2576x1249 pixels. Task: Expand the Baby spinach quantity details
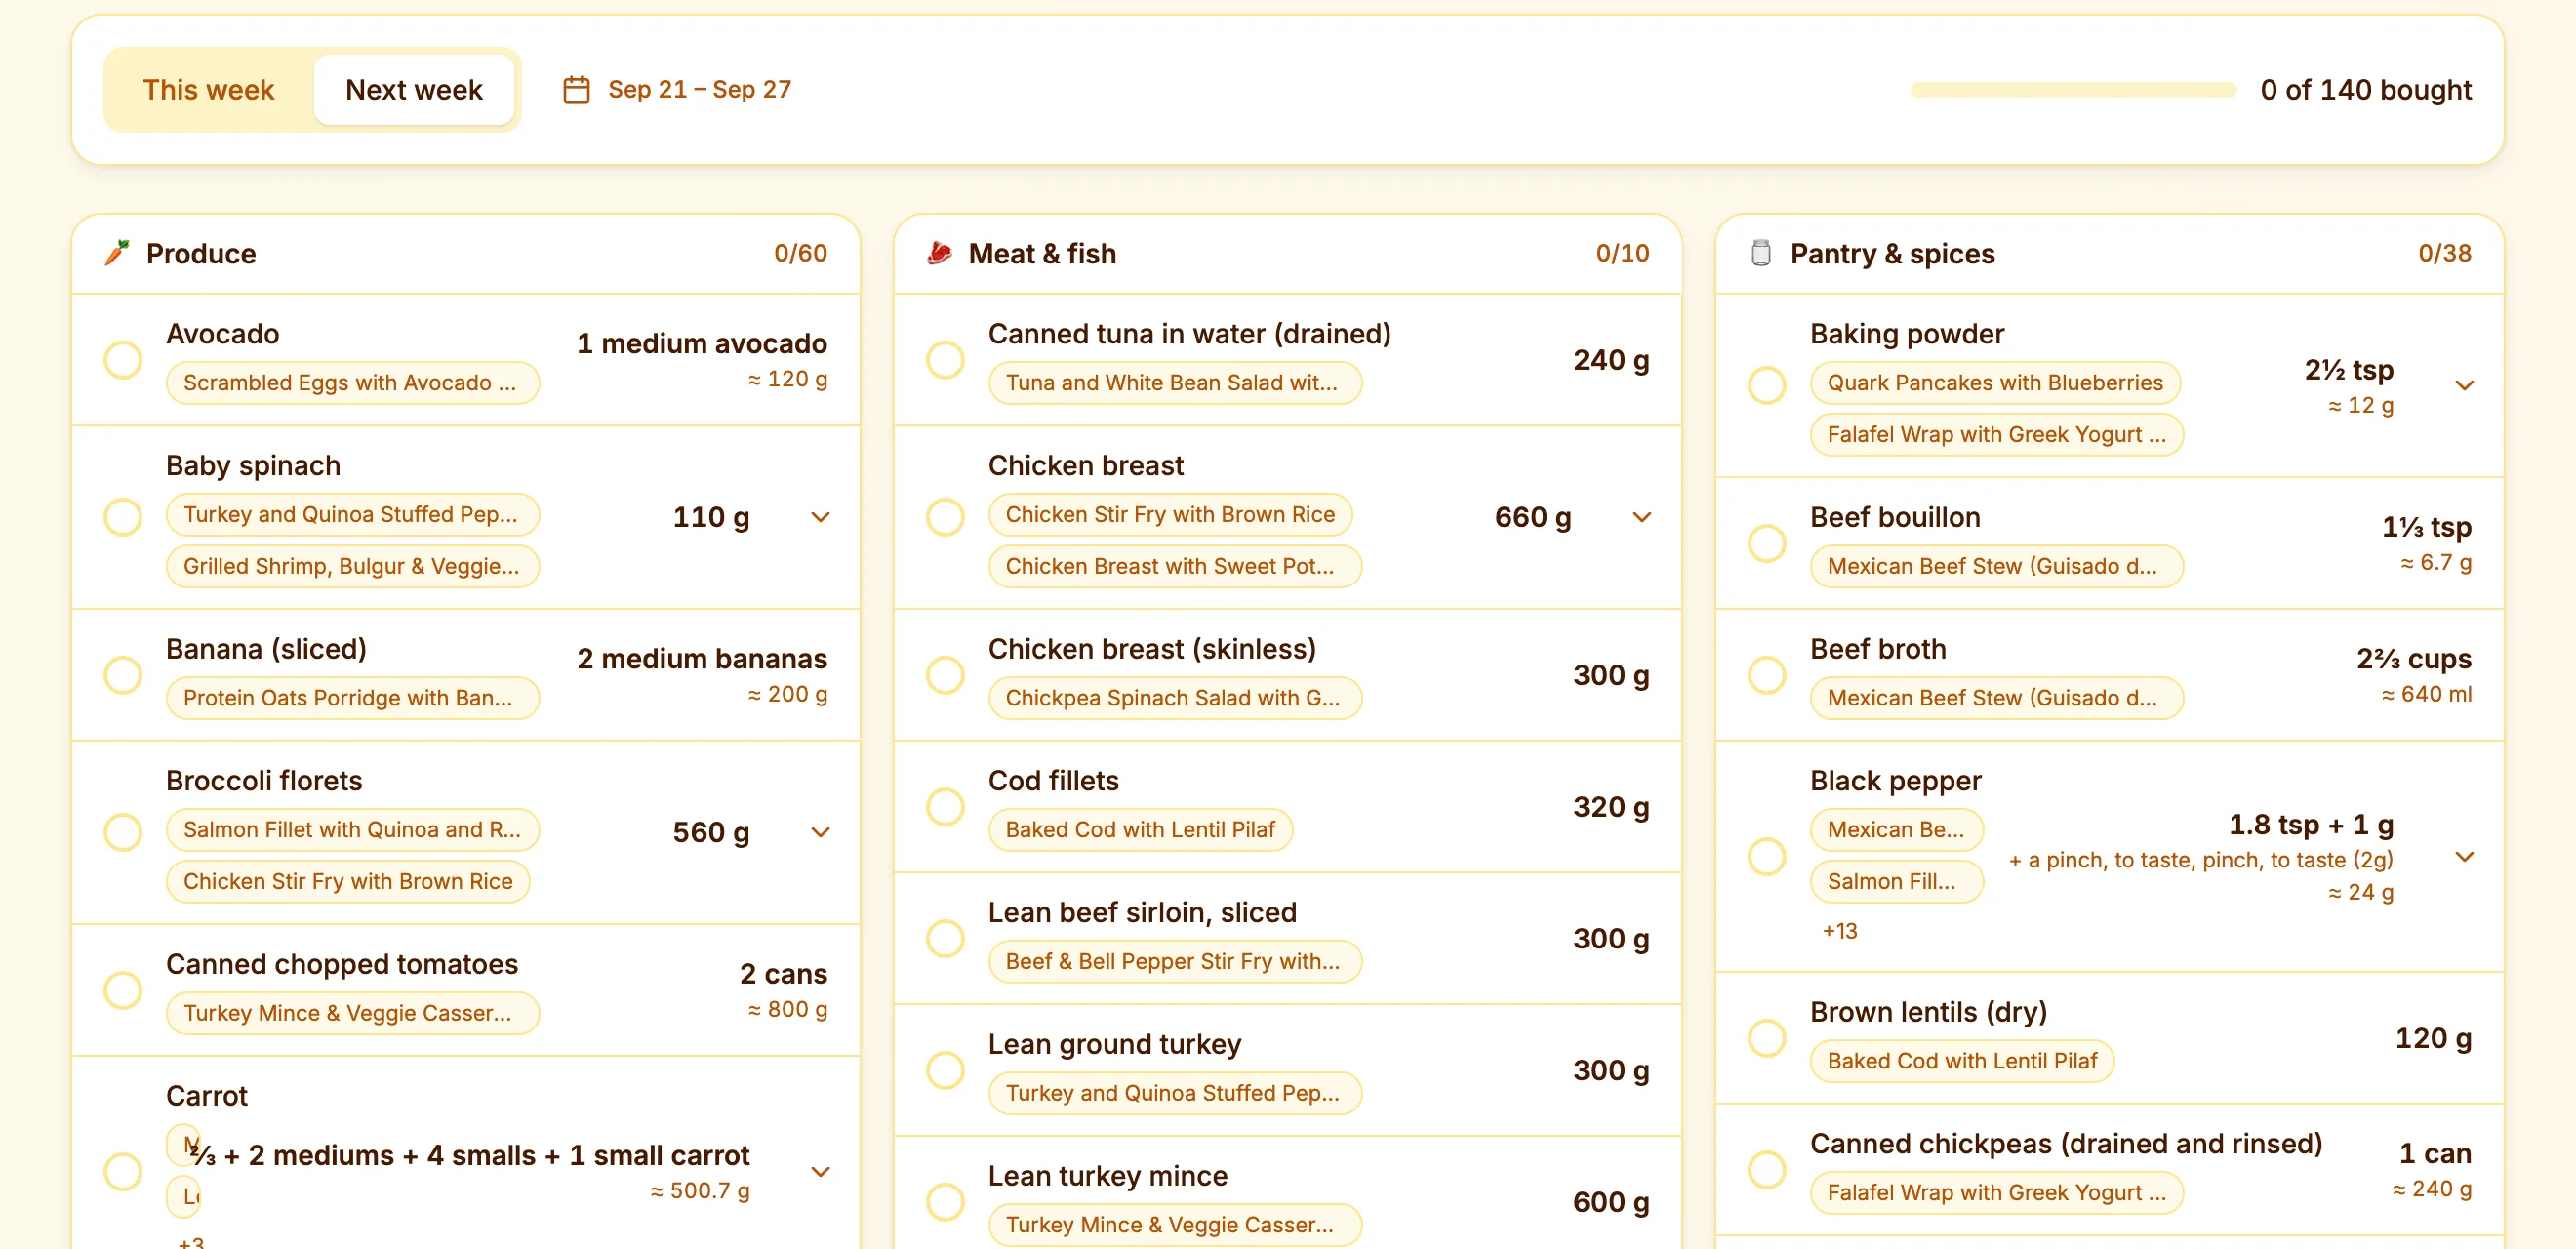coord(820,517)
